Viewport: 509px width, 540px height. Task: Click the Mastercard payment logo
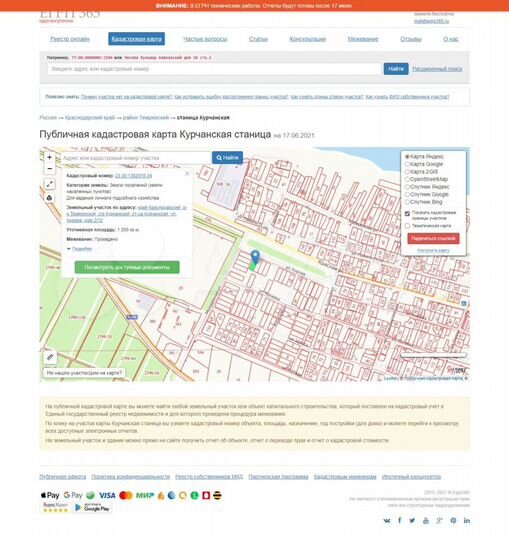click(x=126, y=496)
